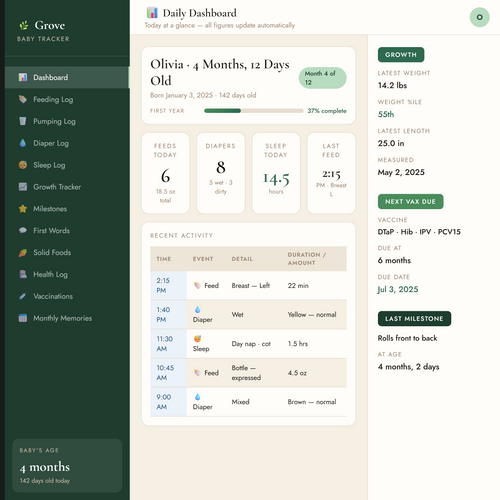Open the Health Log page
Screen dimensions: 500x500
pos(67,274)
